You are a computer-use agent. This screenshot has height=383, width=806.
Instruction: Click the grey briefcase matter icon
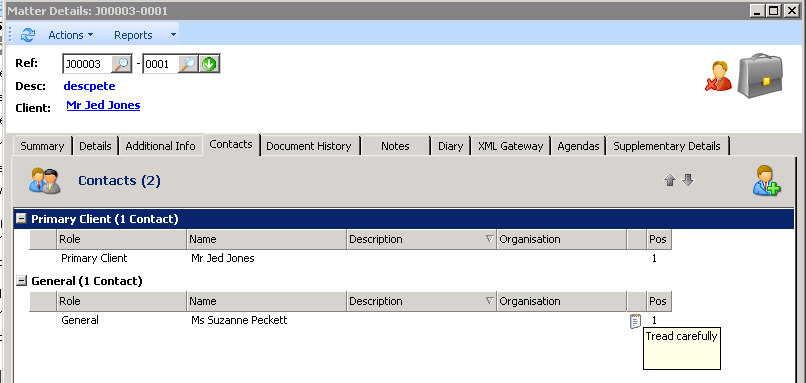760,76
